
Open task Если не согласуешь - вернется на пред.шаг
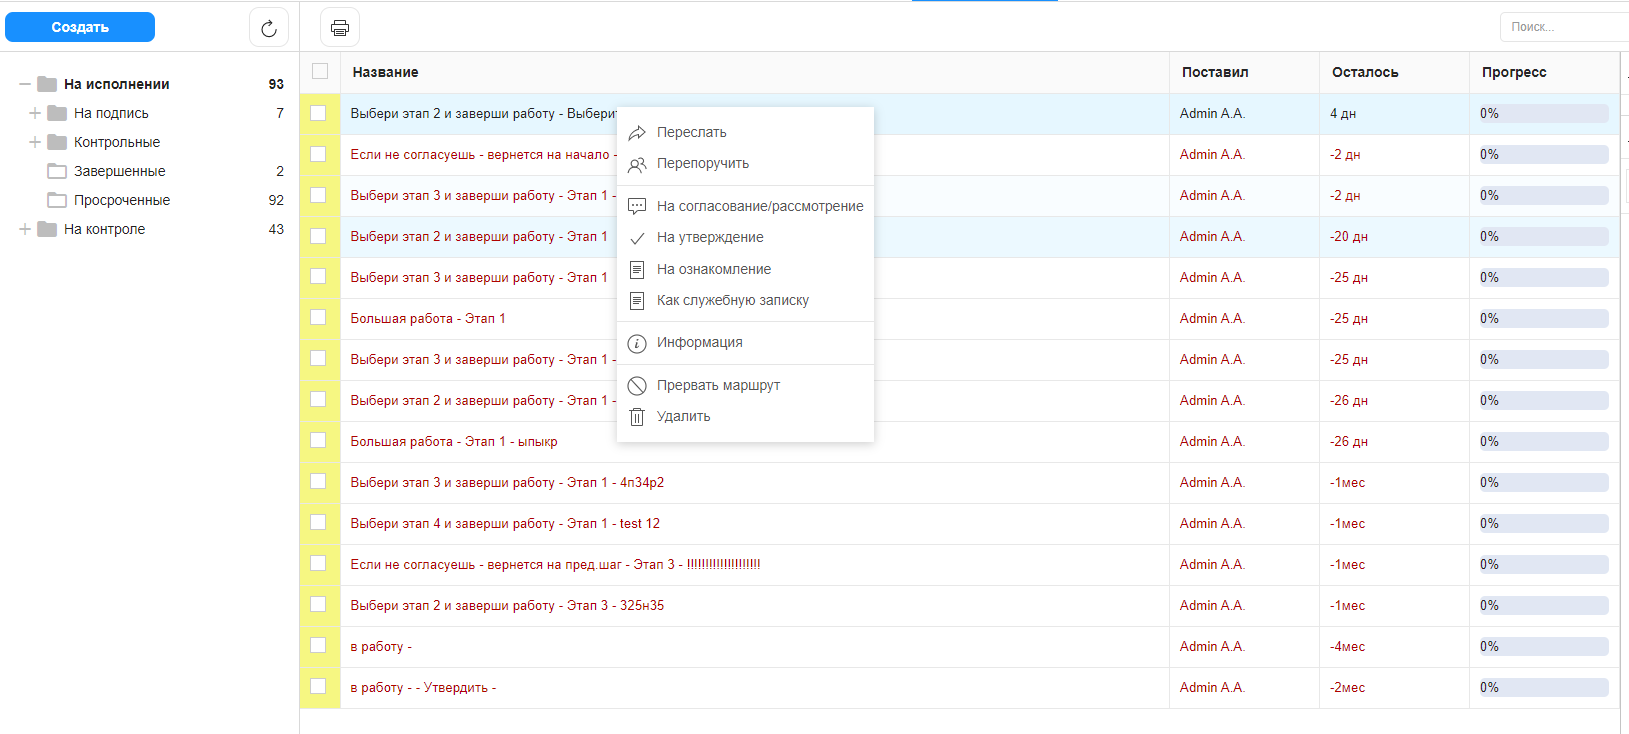(x=555, y=564)
